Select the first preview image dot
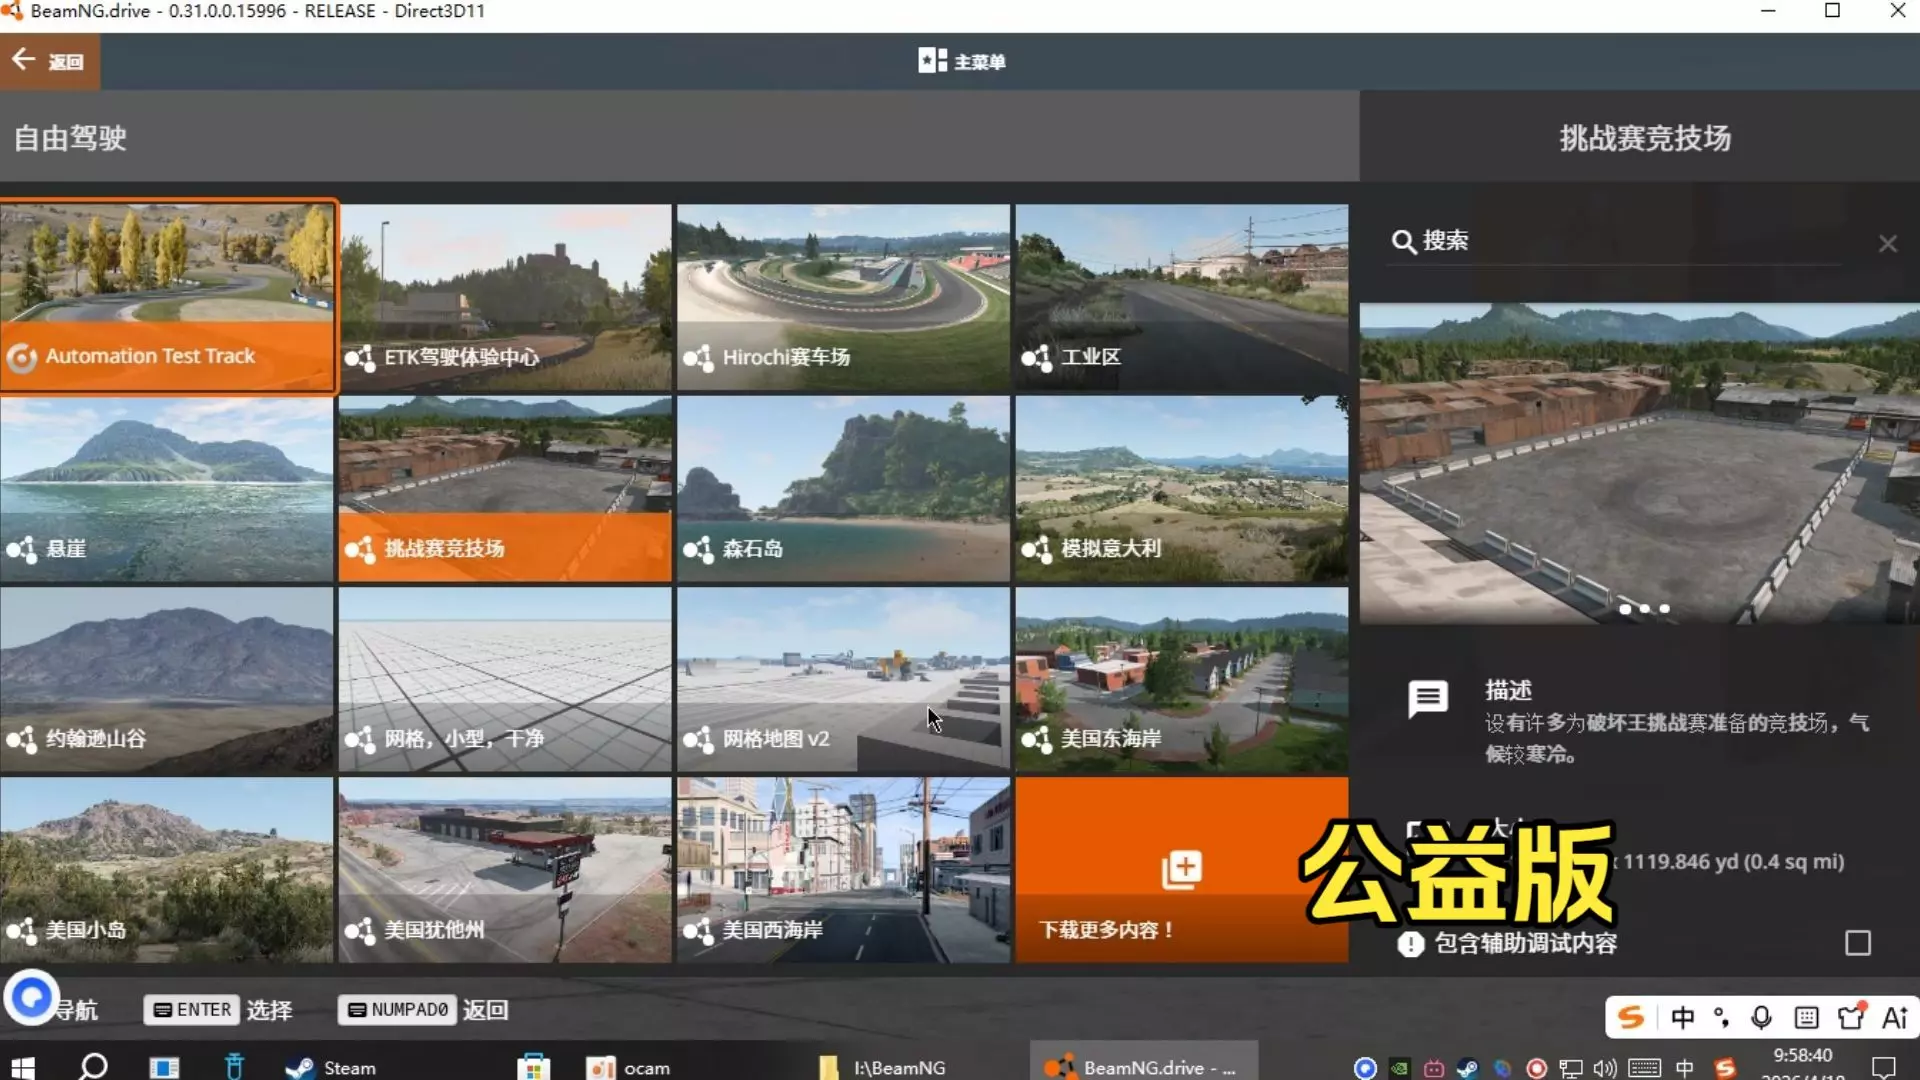The width and height of the screenshot is (1920, 1080). pos(1625,608)
